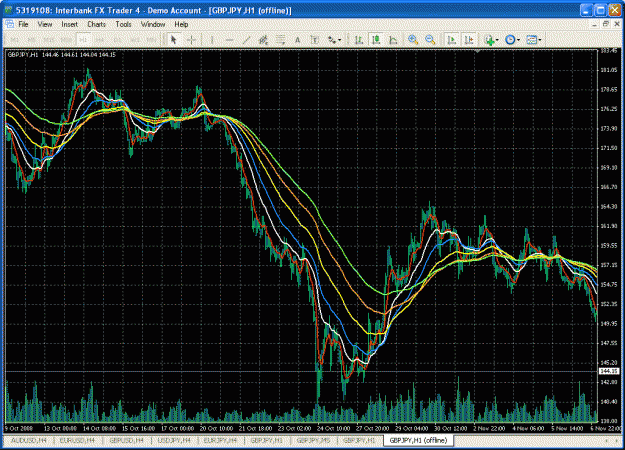Image resolution: width=625 pixels, height=450 pixels.
Task: Switch to the EURUSD,H4 chart tab
Action: coord(77,440)
